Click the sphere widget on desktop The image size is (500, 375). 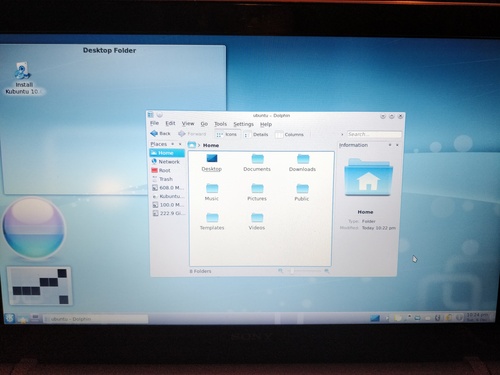pyautogui.click(x=33, y=229)
